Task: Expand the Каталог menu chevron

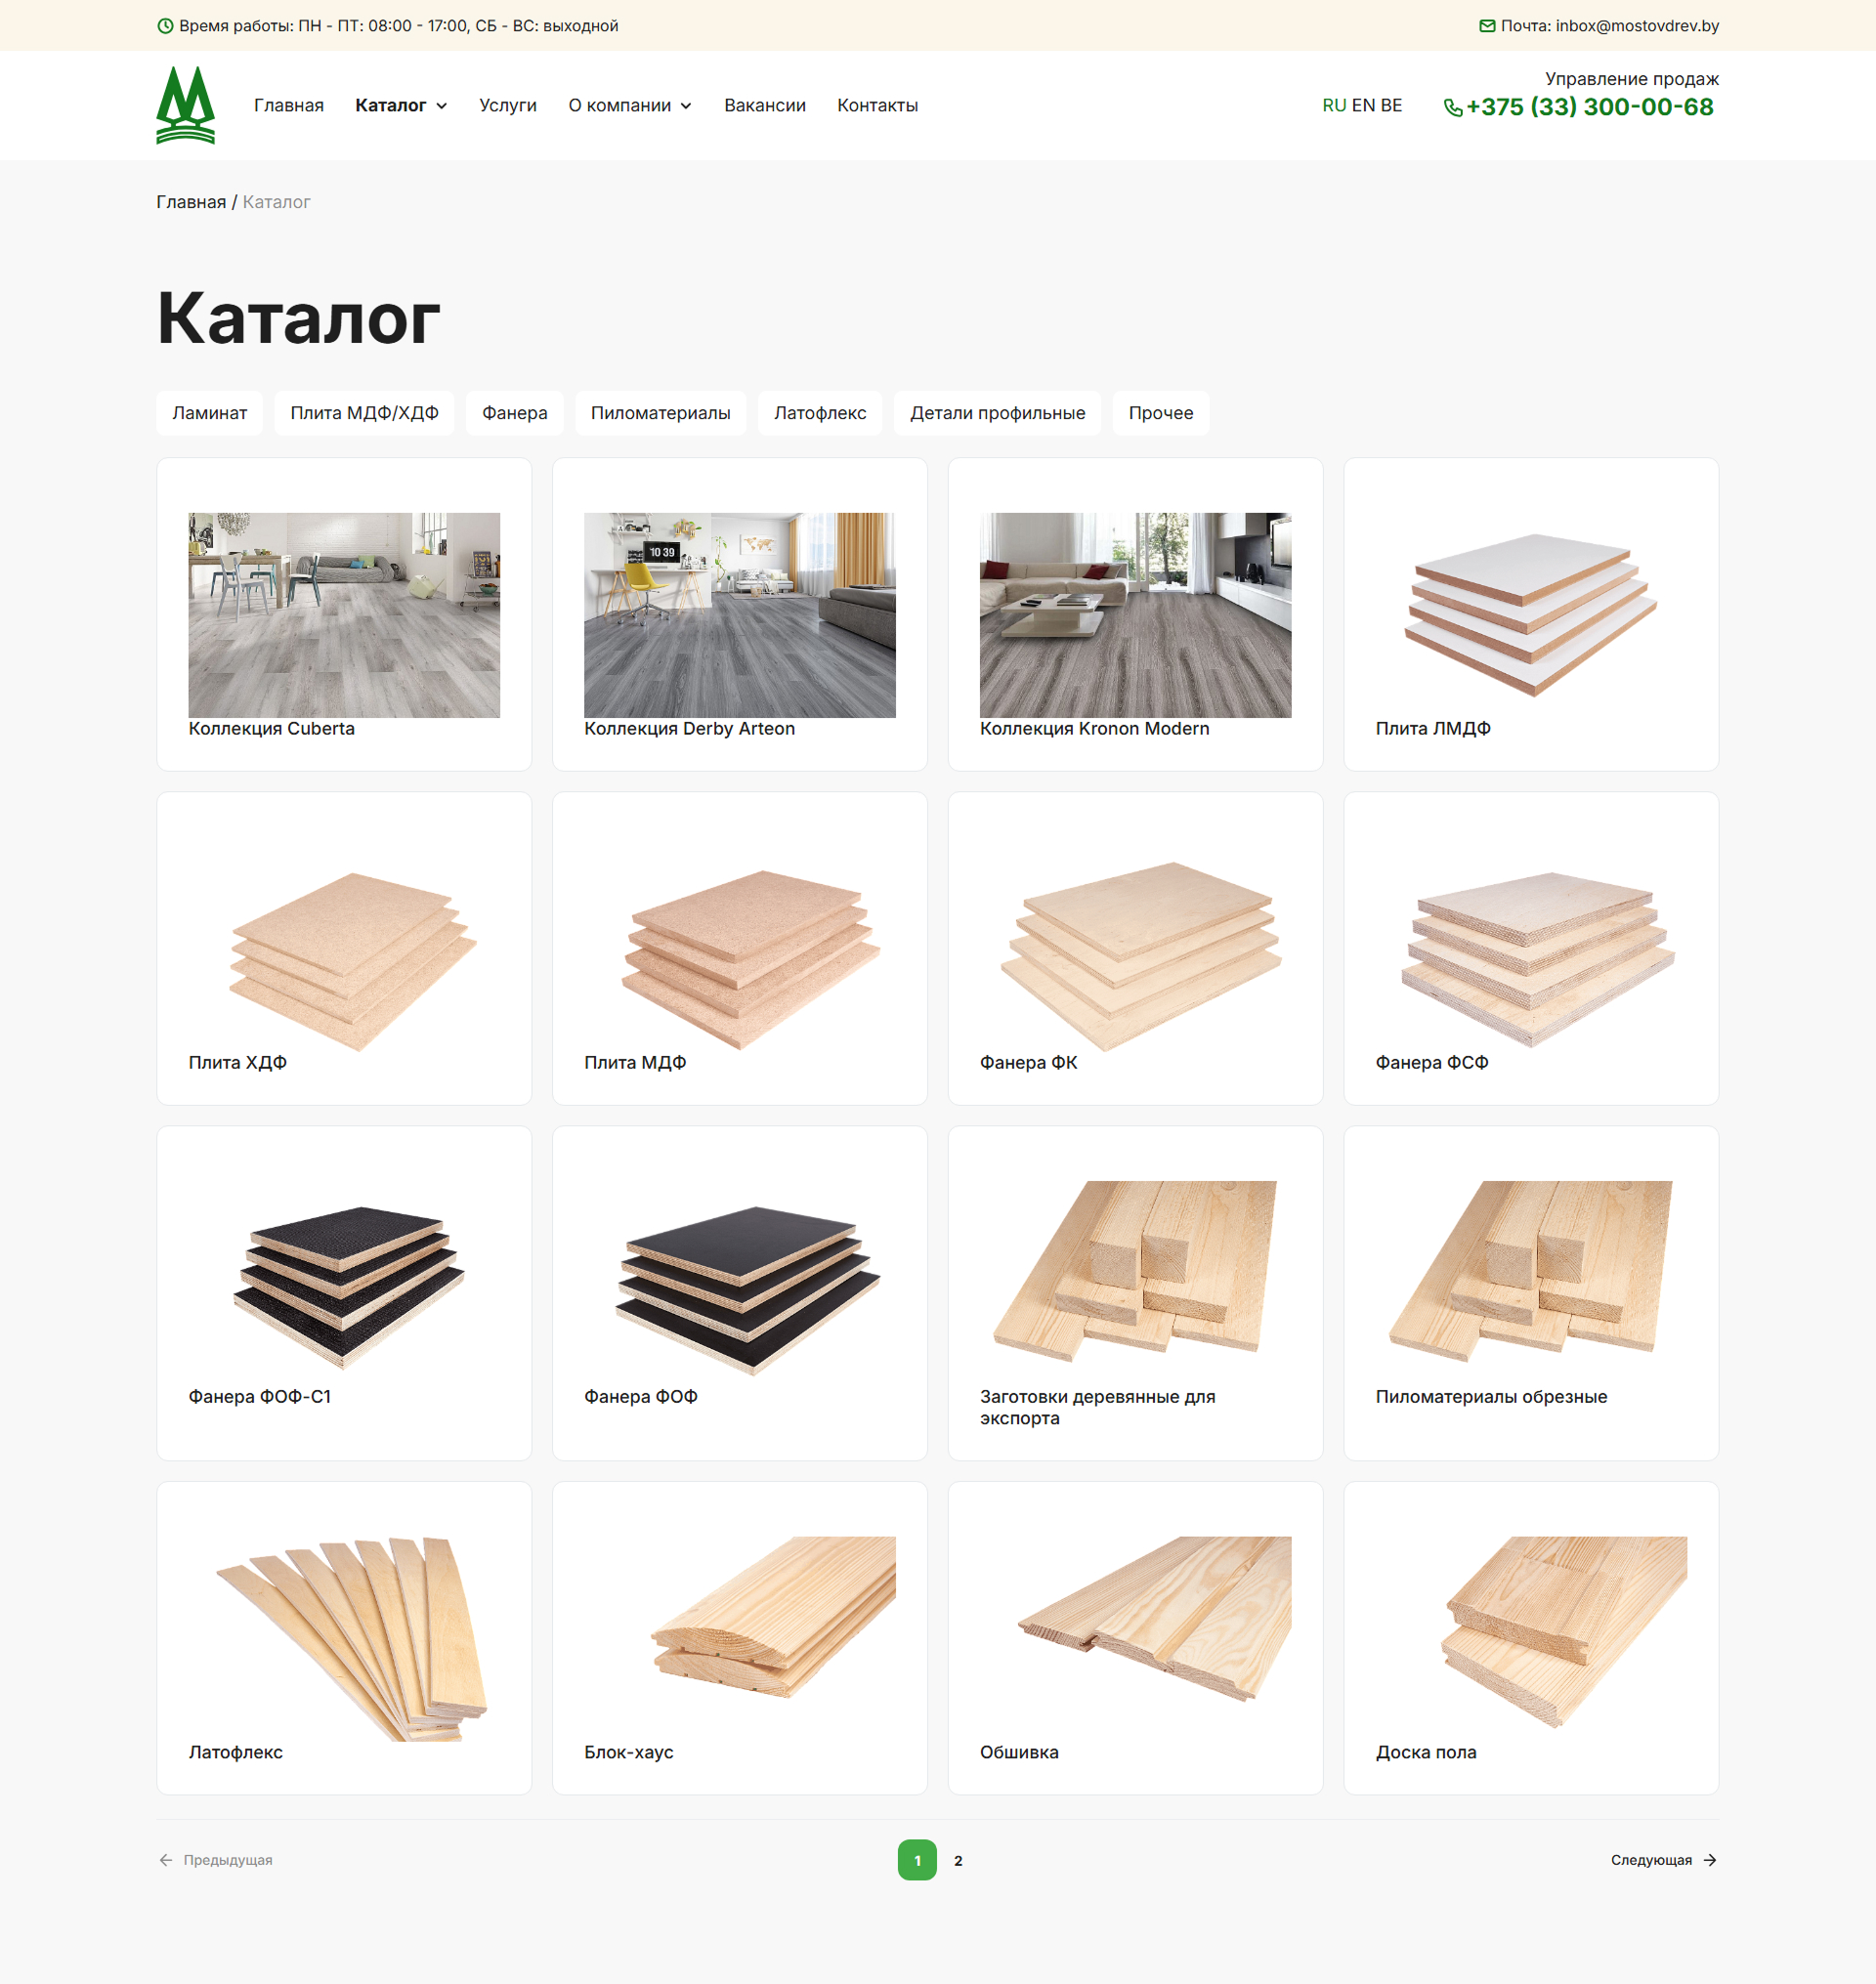Action: coord(441,106)
